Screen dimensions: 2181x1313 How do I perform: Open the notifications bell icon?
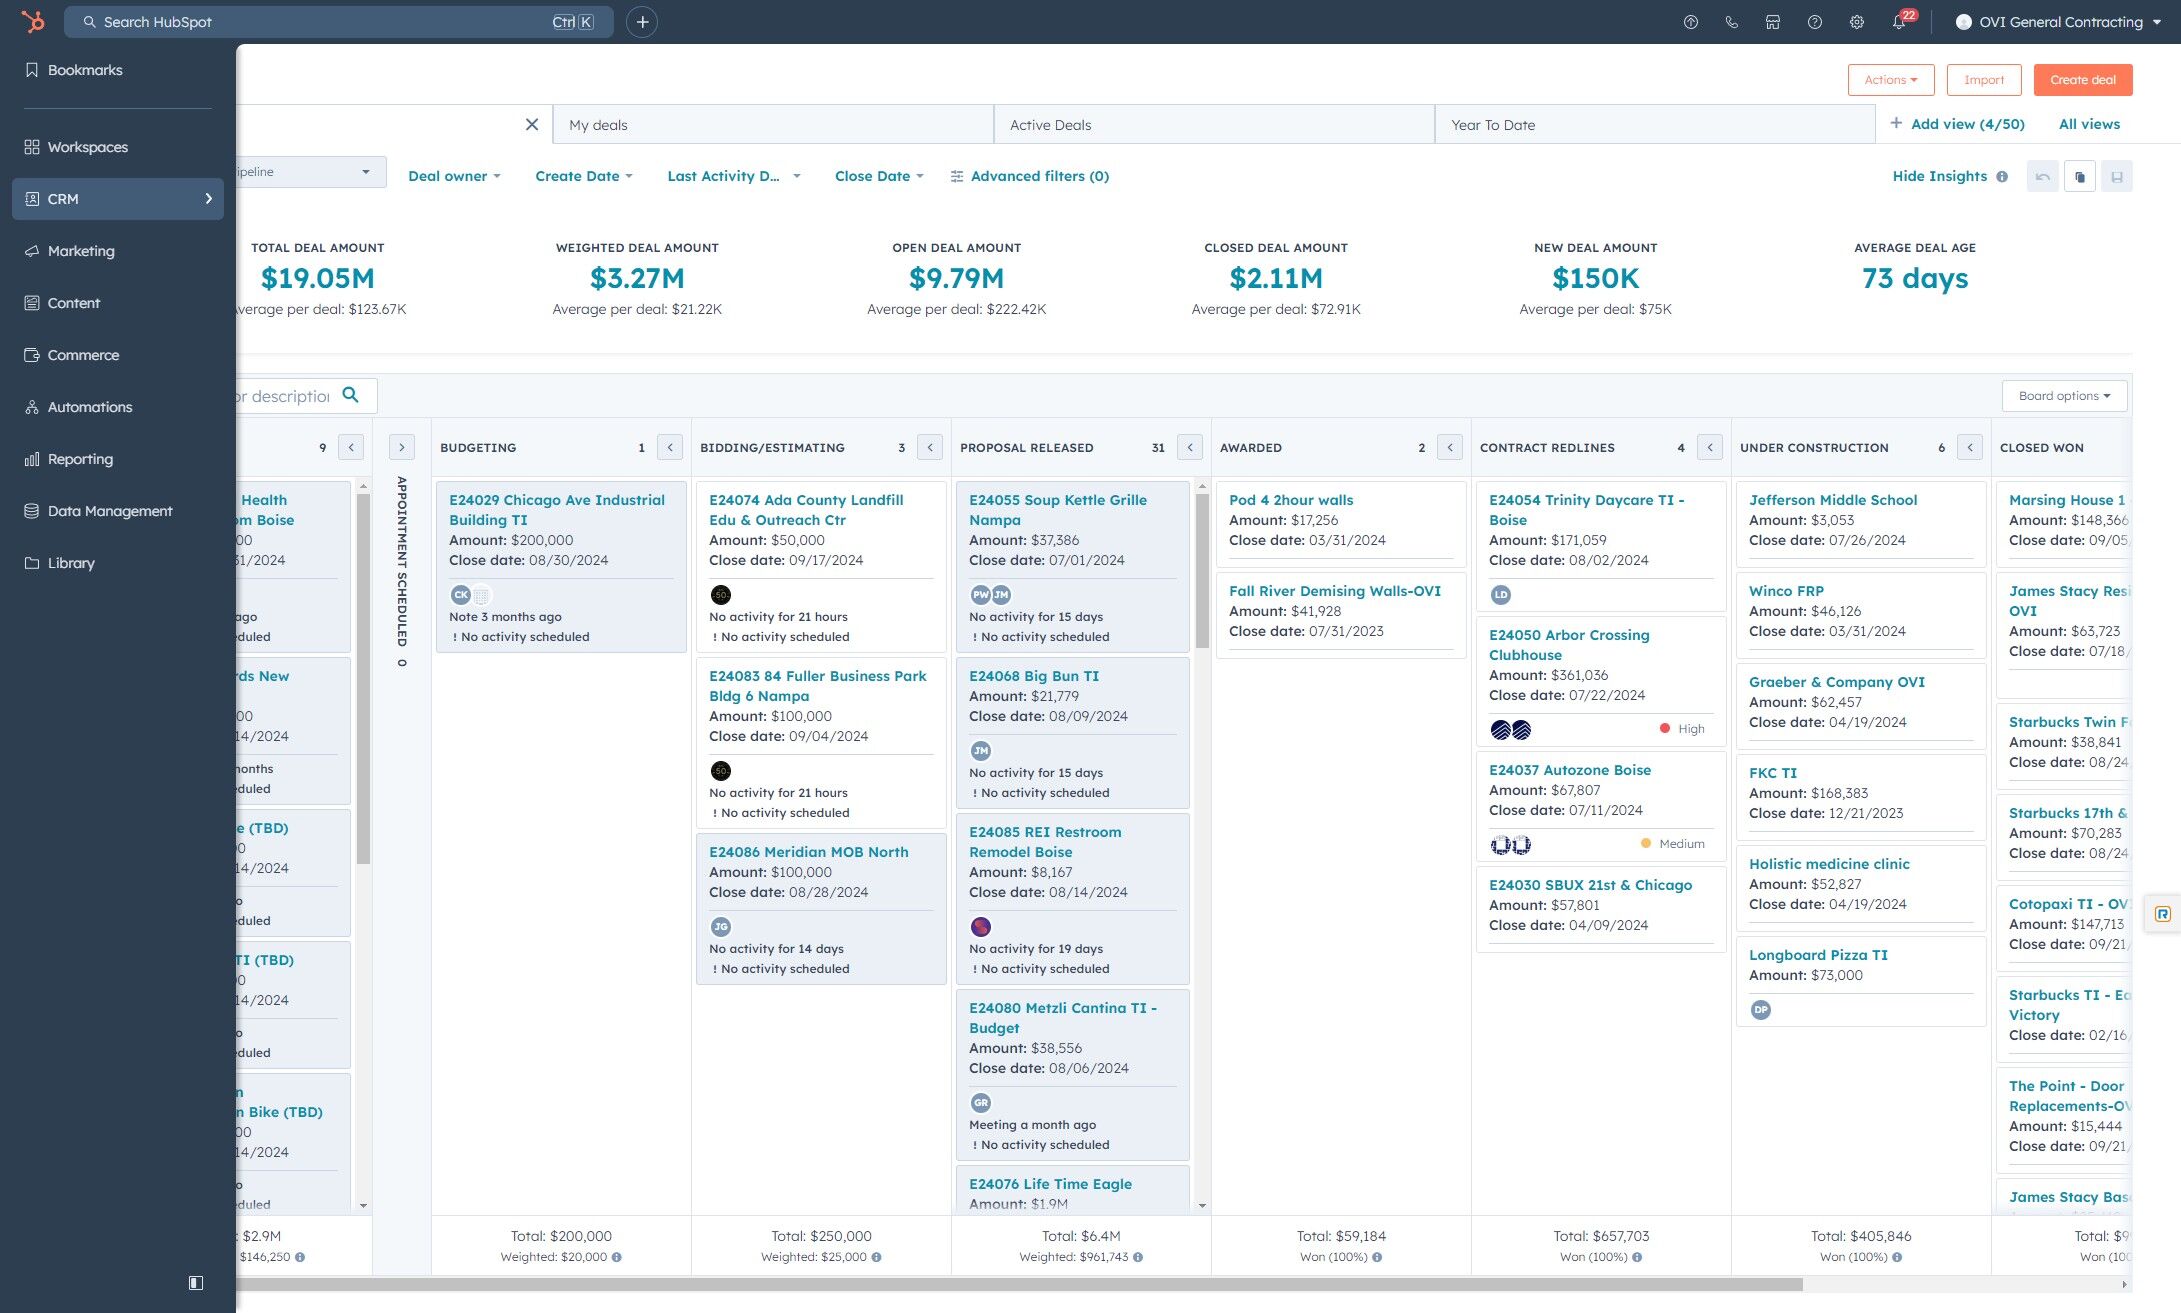(1898, 22)
